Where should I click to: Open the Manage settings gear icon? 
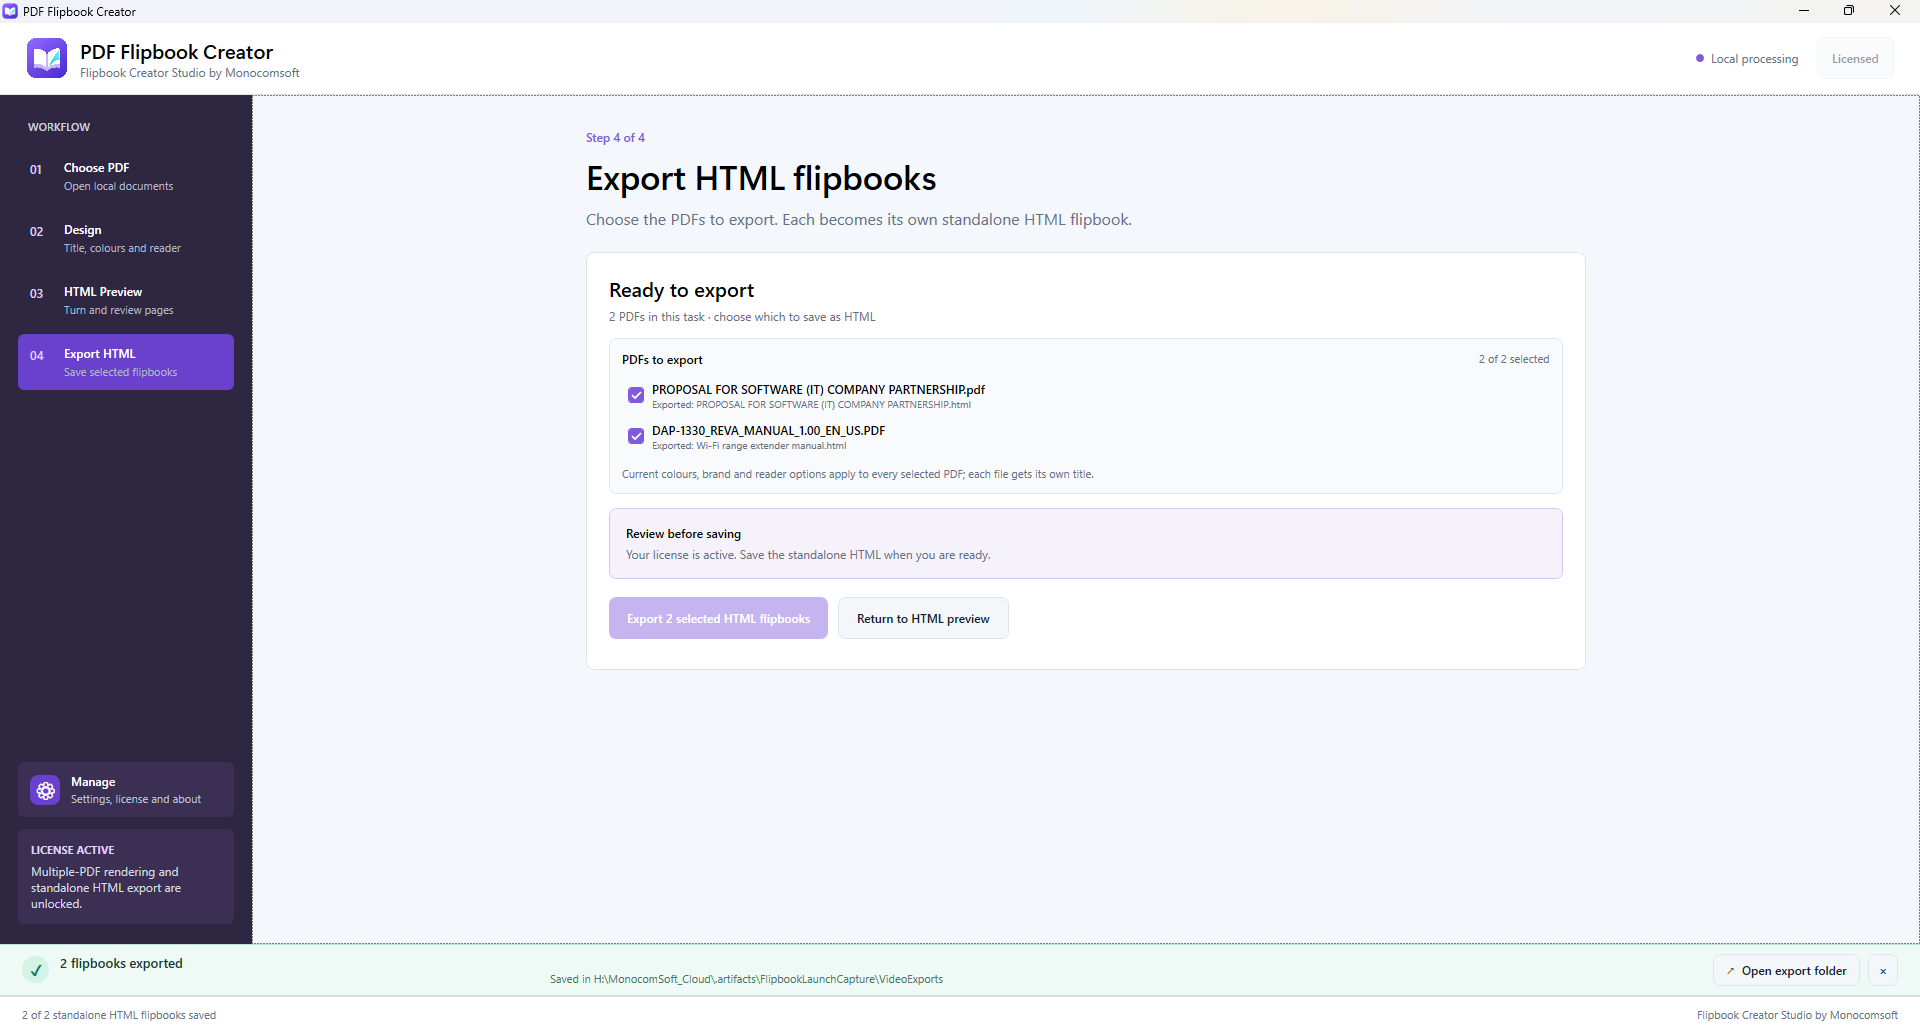(x=45, y=791)
